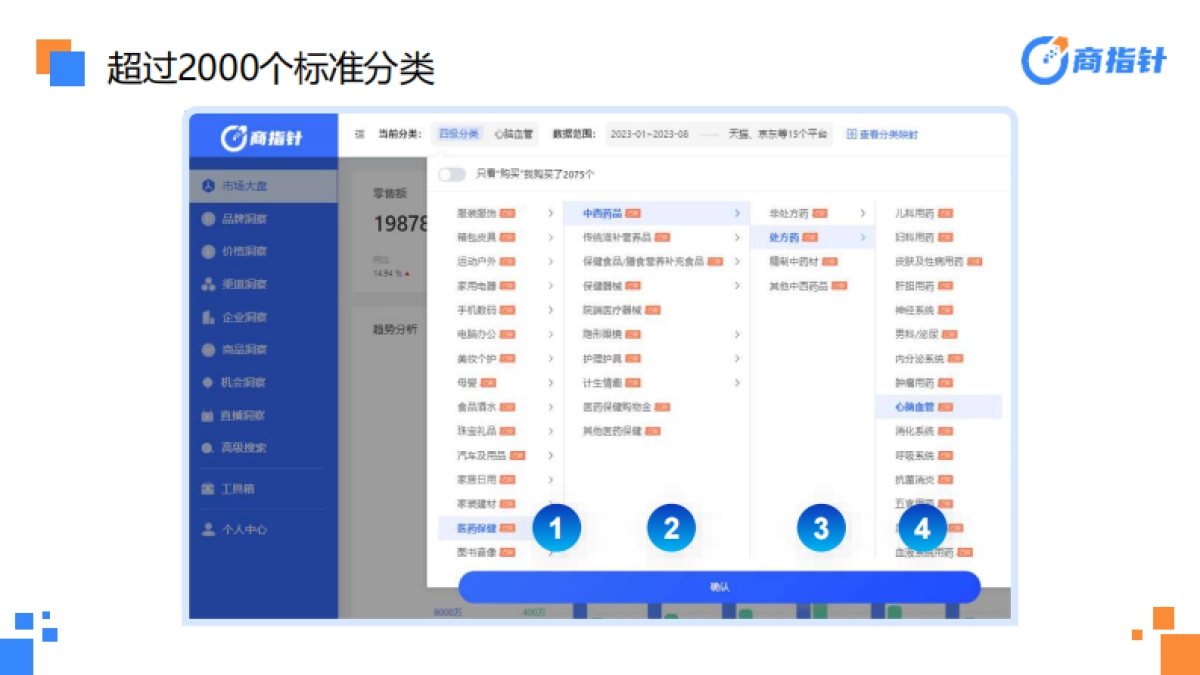Screen dimensions: 1200x675
Task: Expand the 非处方药 subcategory
Action: point(789,212)
